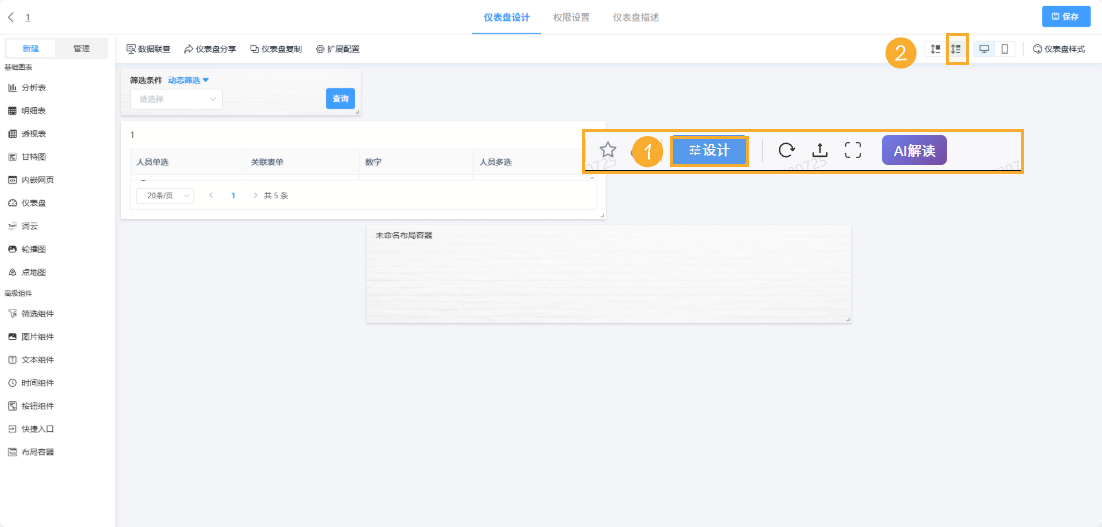Add a 文本组件 text component
Screen dimensions: 1102x527
coord(30,360)
